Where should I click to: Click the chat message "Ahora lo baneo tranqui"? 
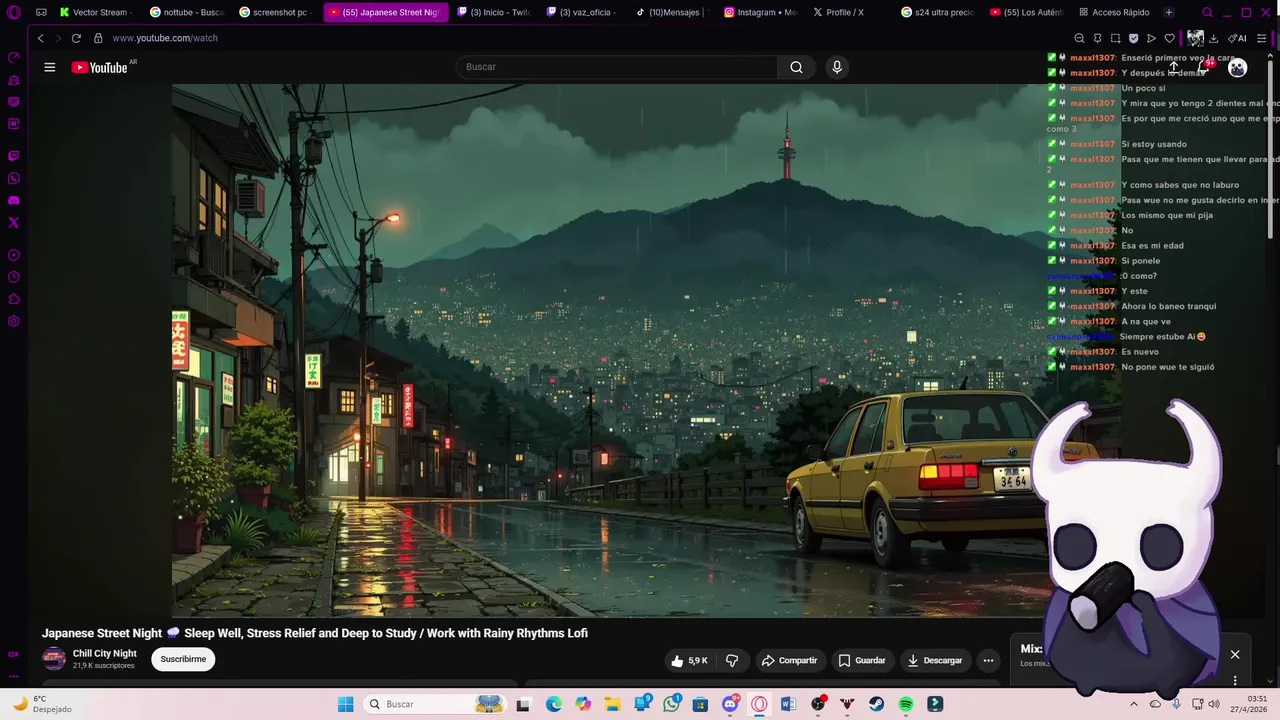1169,306
